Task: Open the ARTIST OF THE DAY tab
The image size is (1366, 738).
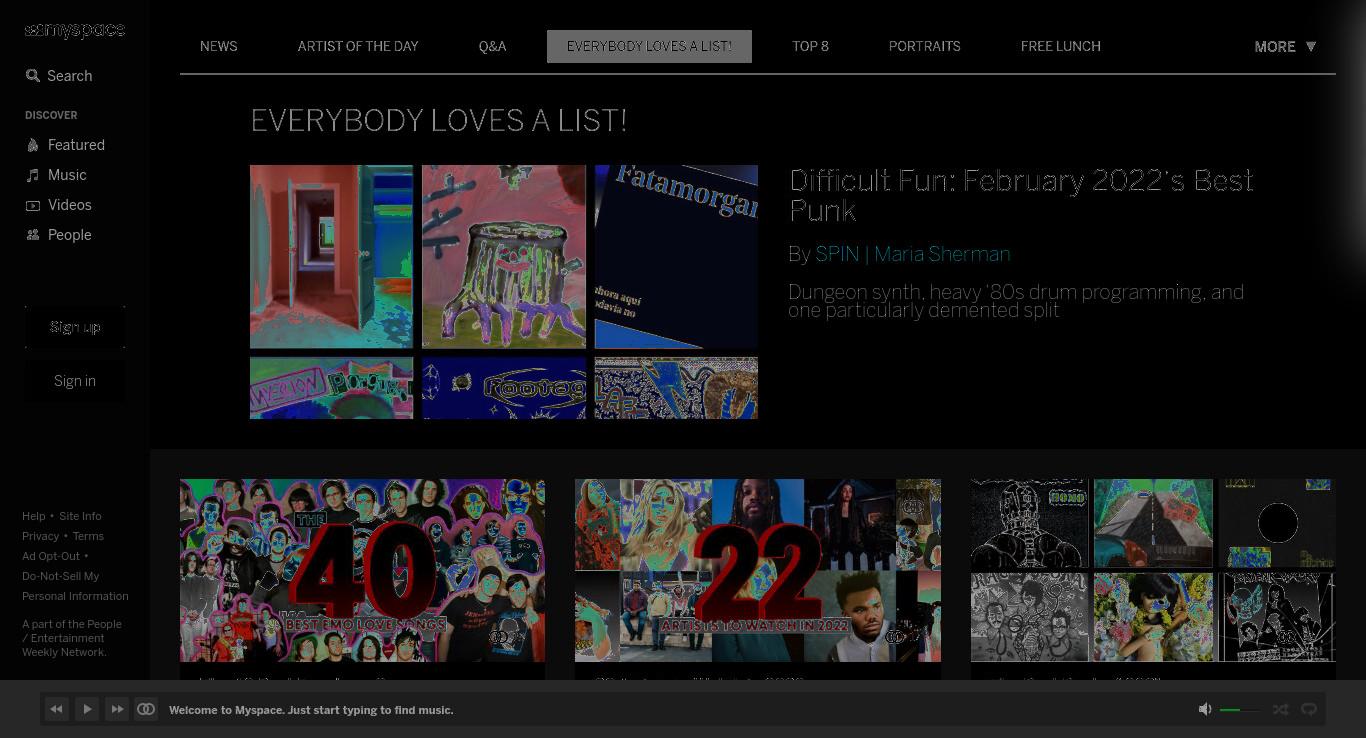Action: coord(358,46)
